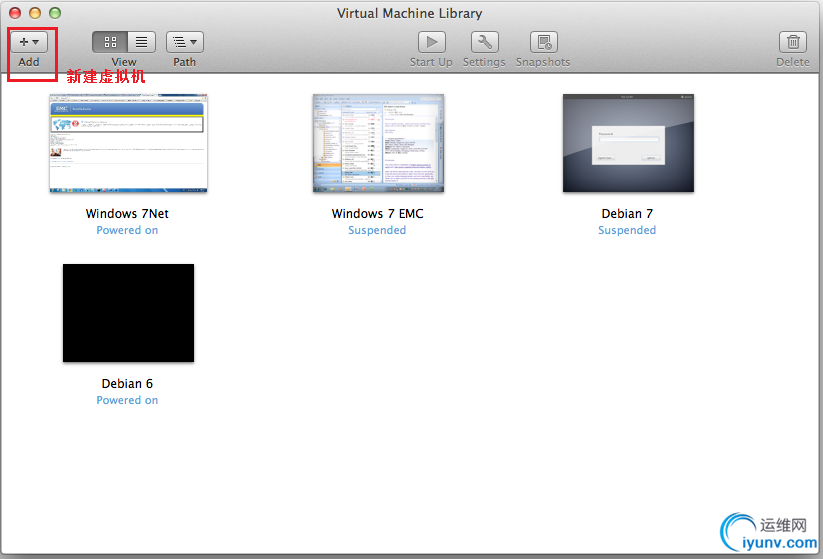Click the Delete trash icon
Viewport: 823px width, 559px height.
coord(793,42)
